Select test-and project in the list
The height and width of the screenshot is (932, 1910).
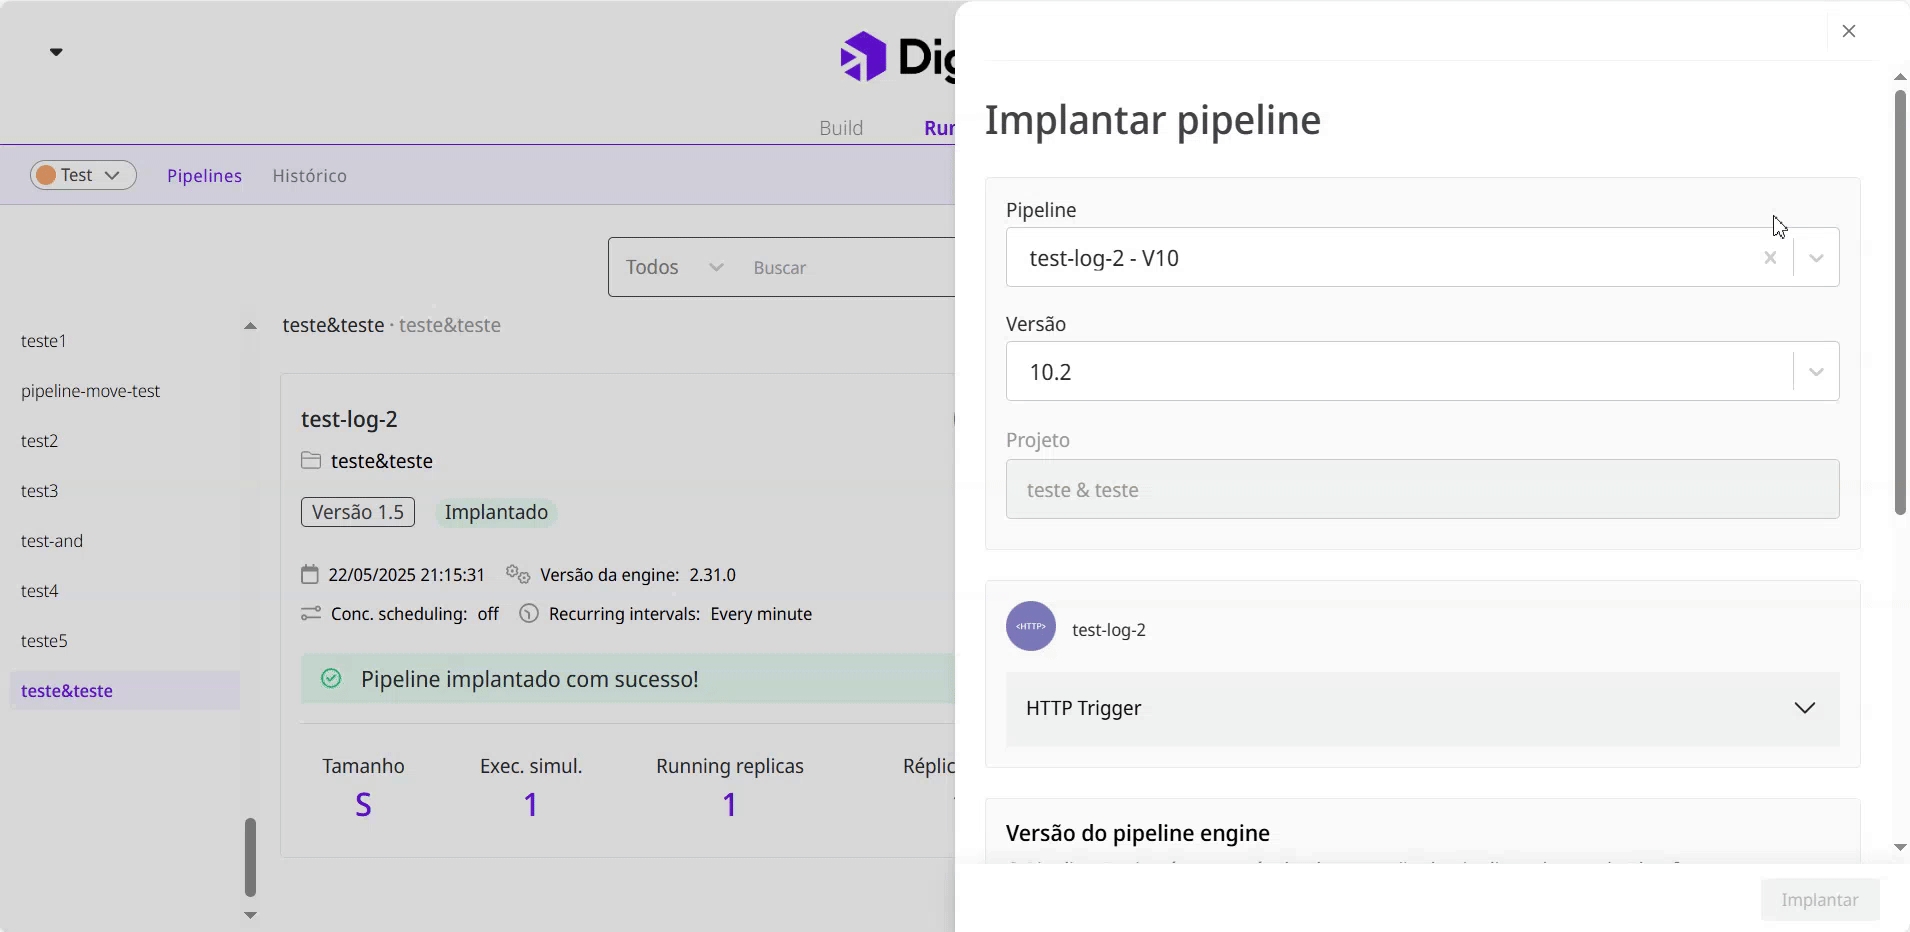(x=52, y=541)
